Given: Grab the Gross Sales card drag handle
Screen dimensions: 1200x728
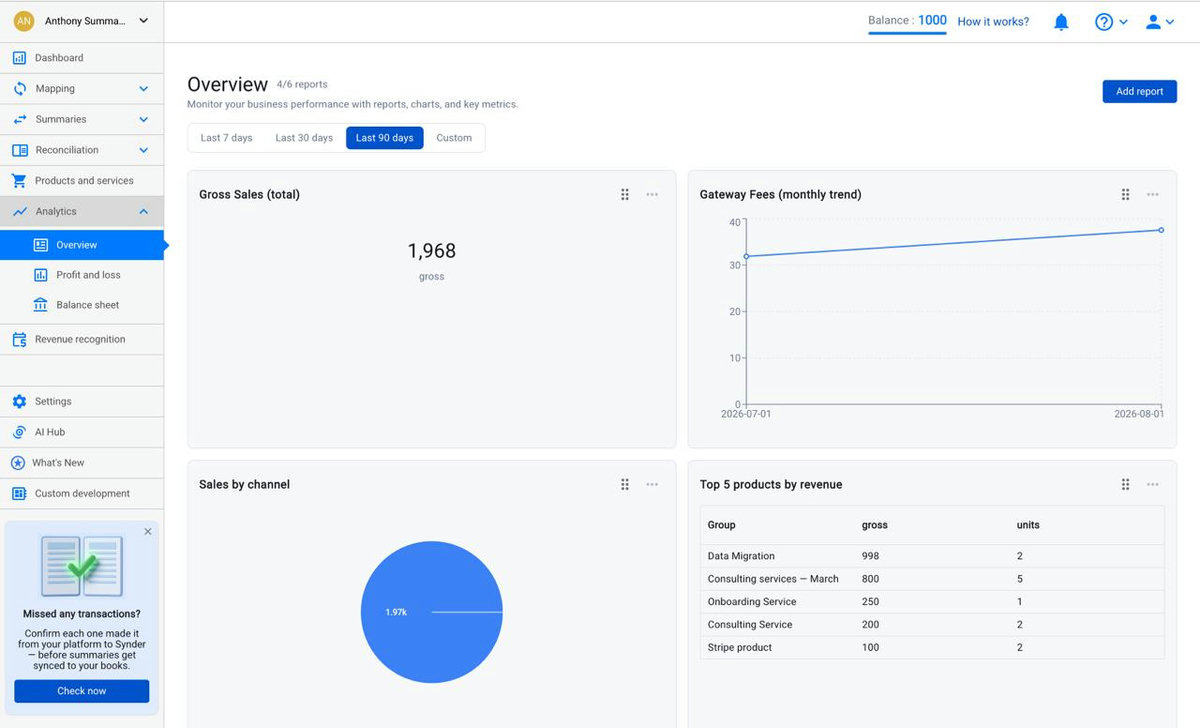Looking at the screenshot, I should (625, 195).
